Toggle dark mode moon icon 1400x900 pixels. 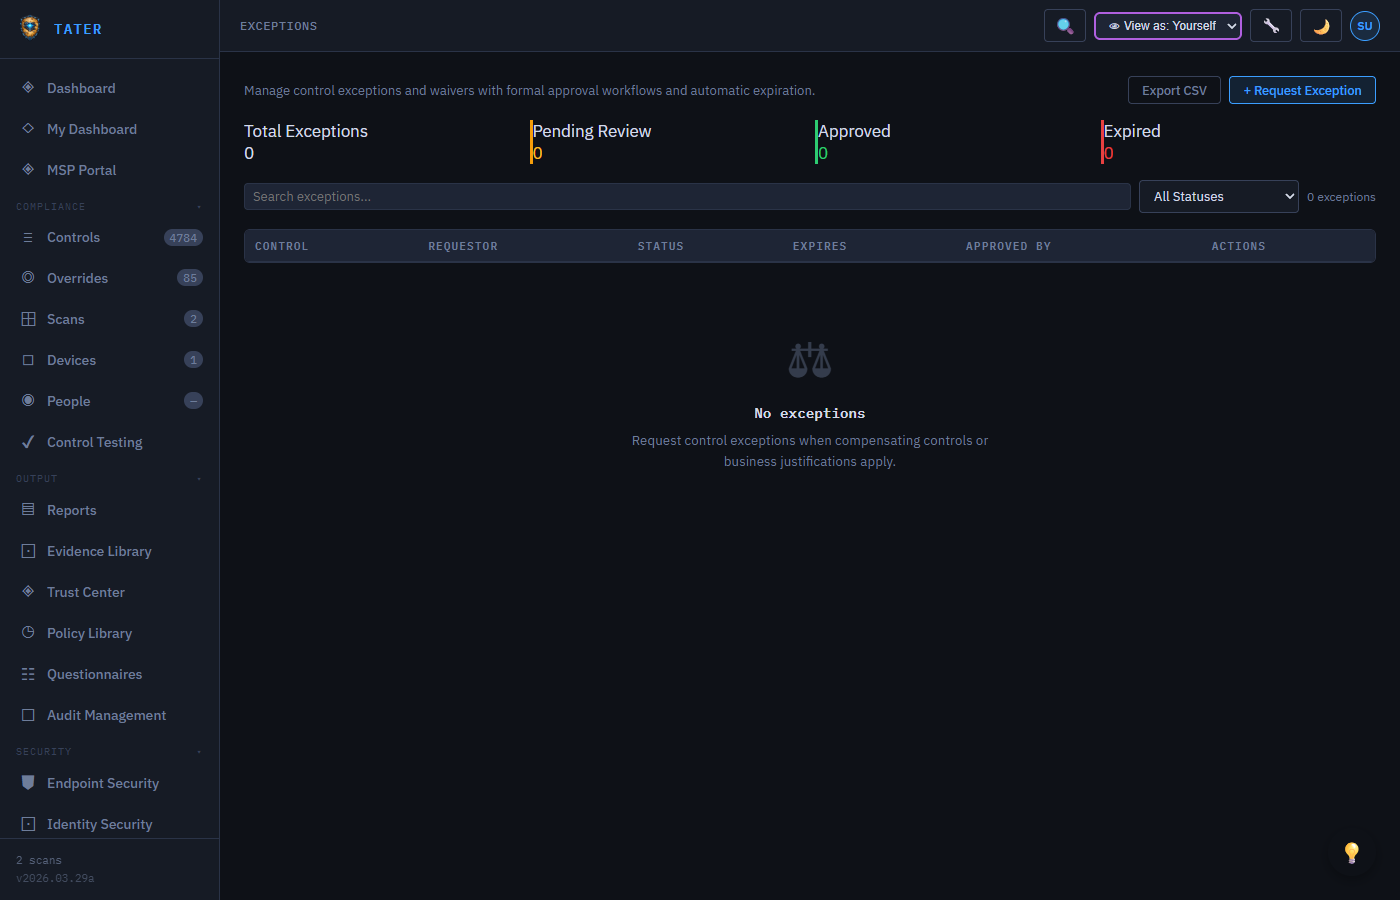click(x=1321, y=26)
